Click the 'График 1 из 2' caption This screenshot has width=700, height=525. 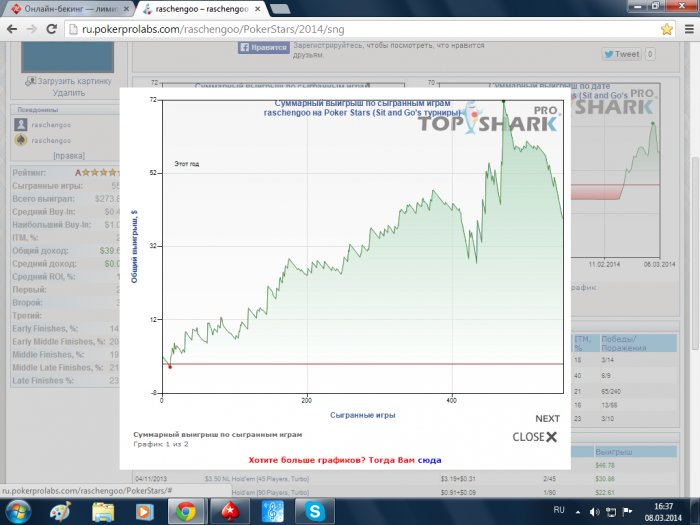161,444
